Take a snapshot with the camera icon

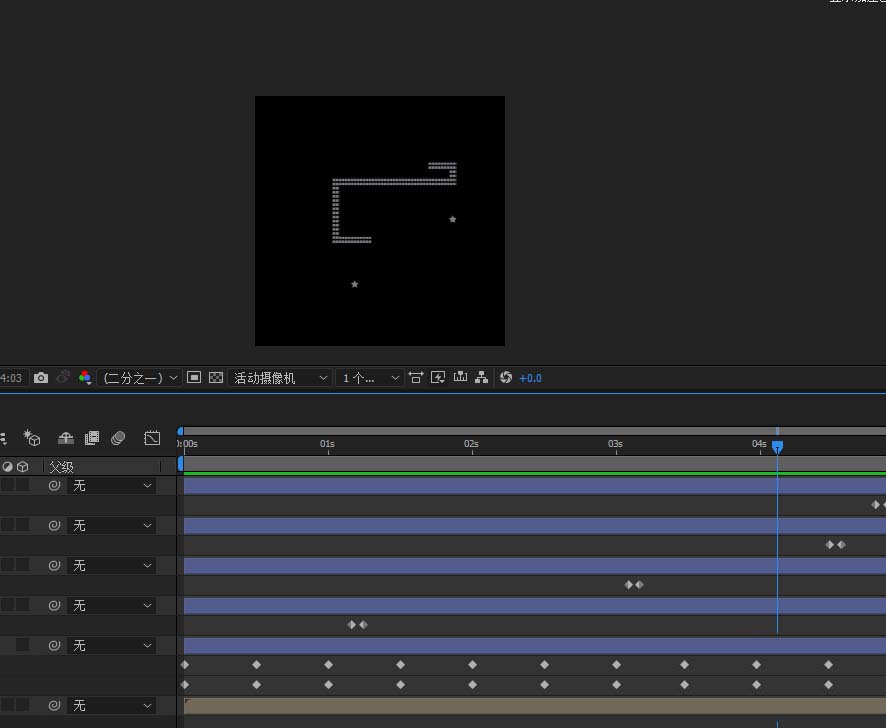41,378
